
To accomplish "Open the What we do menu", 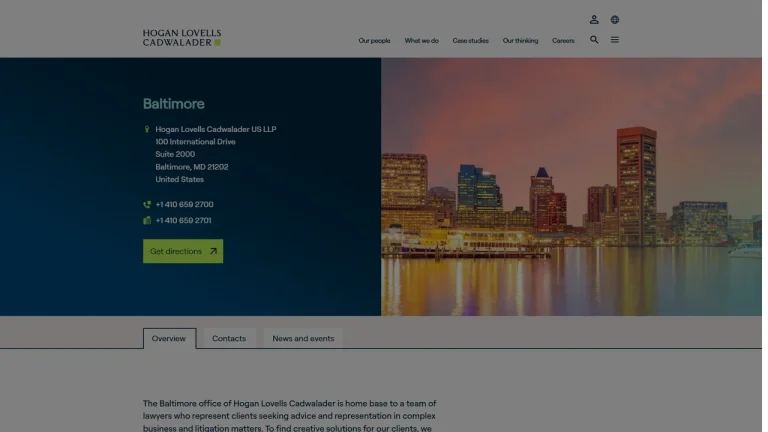I will [421, 41].
